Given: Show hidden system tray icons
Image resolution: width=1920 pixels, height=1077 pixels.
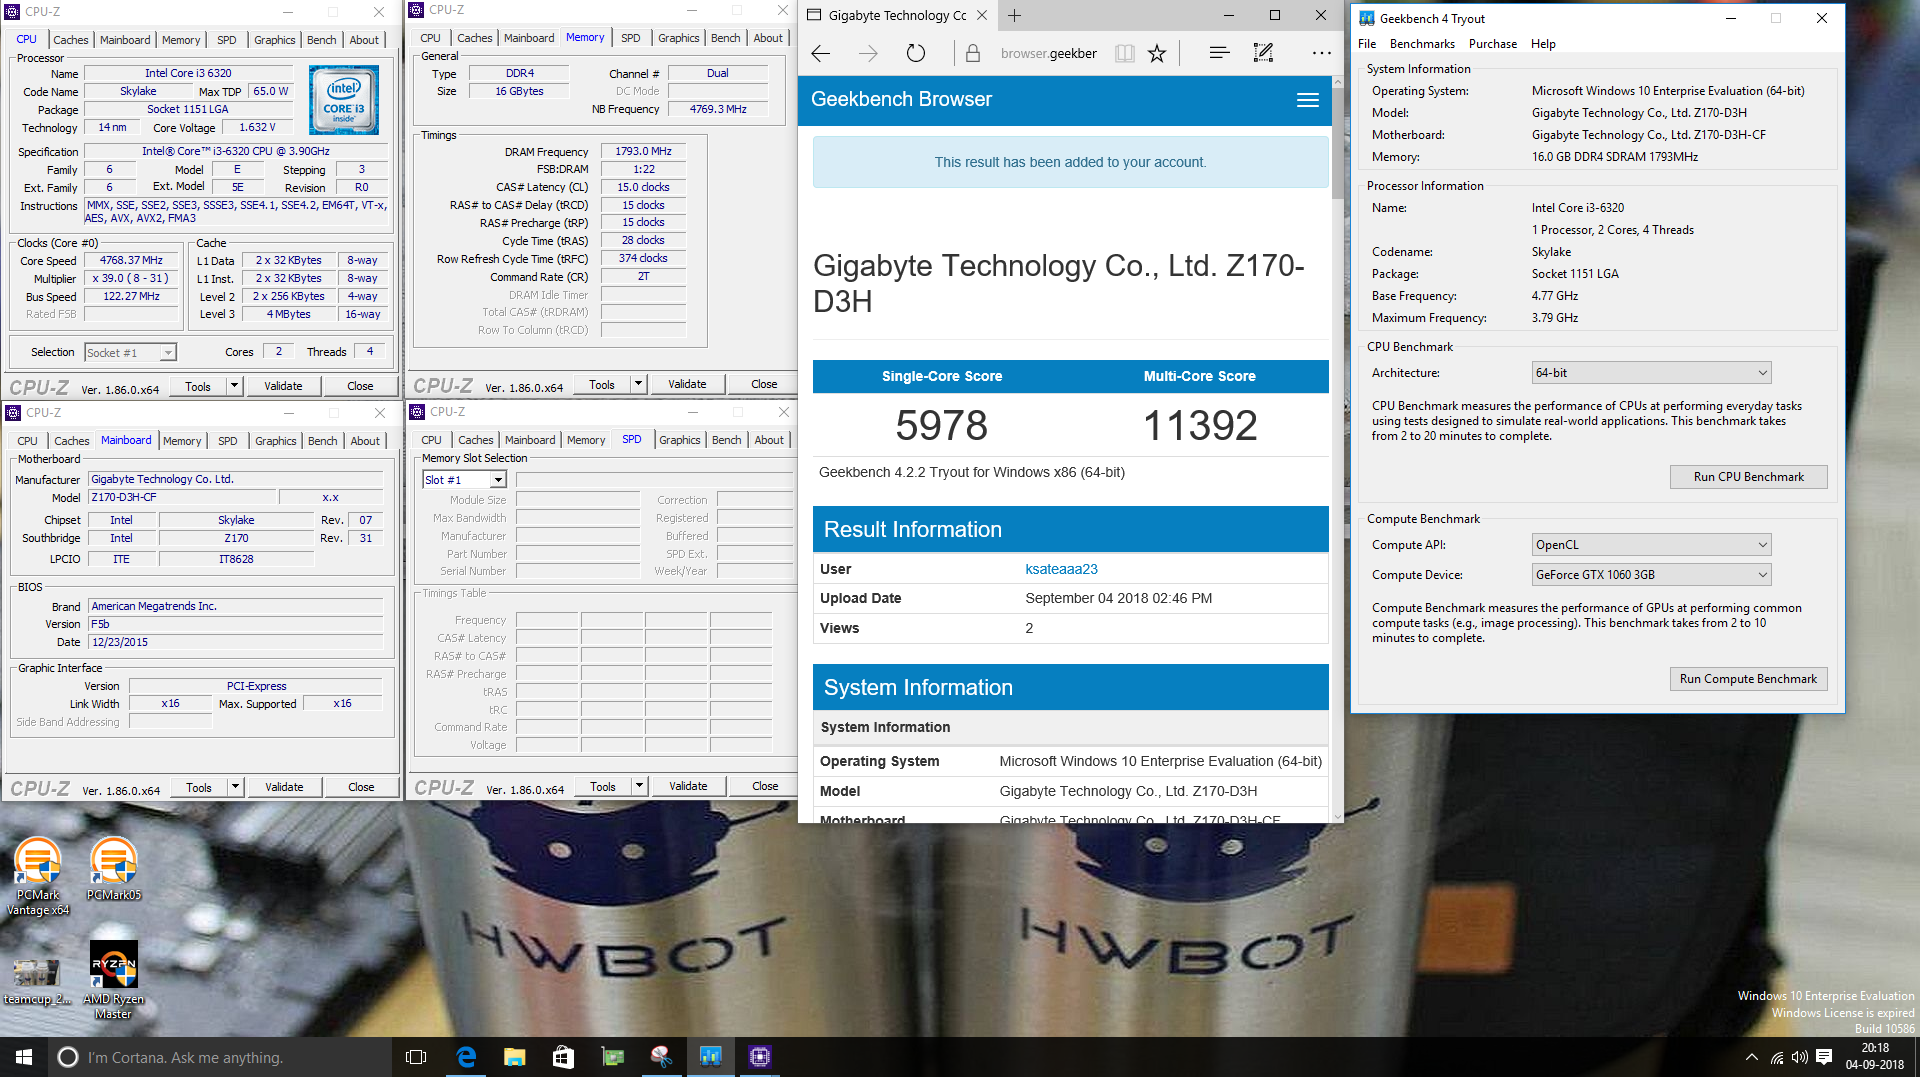Looking at the screenshot, I should (x=1751, y=1057).
